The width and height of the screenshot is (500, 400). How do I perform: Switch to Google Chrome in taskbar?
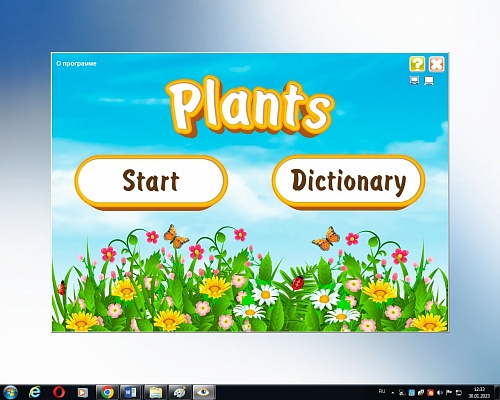pyautogui.click(x=107, y=392)
